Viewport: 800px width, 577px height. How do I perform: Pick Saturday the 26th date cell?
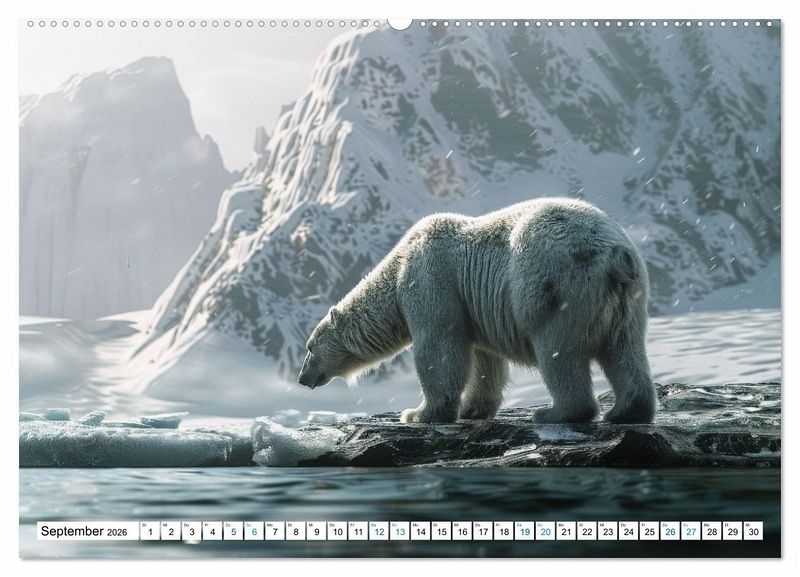click(669, 531)
